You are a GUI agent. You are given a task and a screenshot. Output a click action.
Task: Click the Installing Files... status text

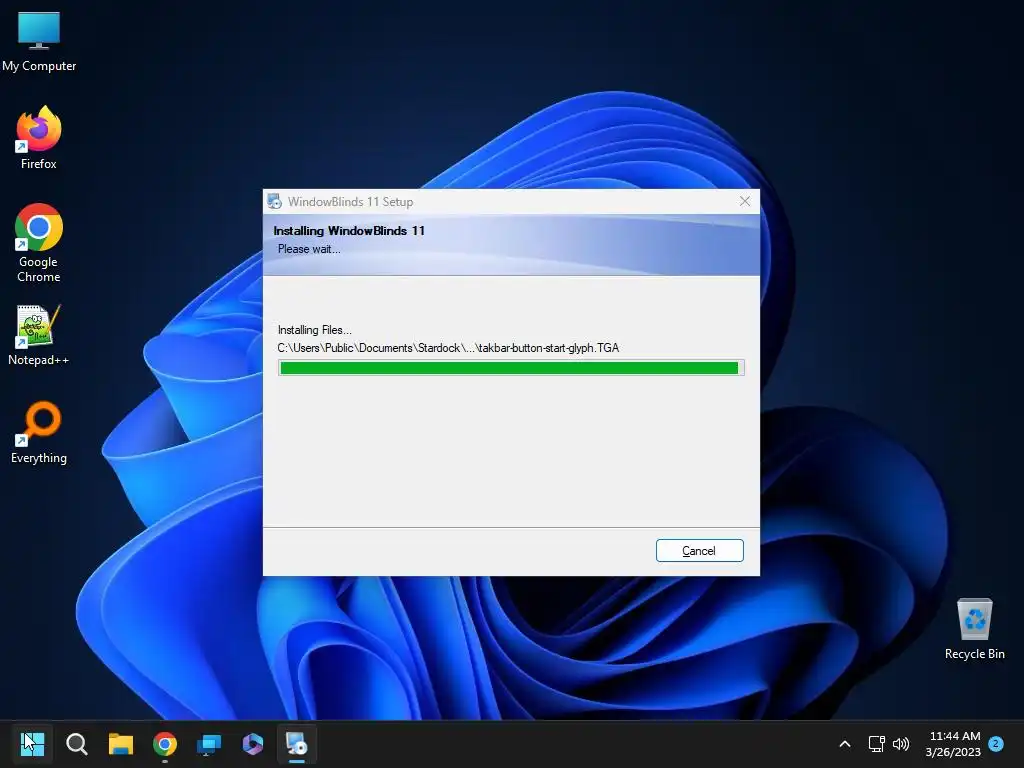tap(315, 330)
